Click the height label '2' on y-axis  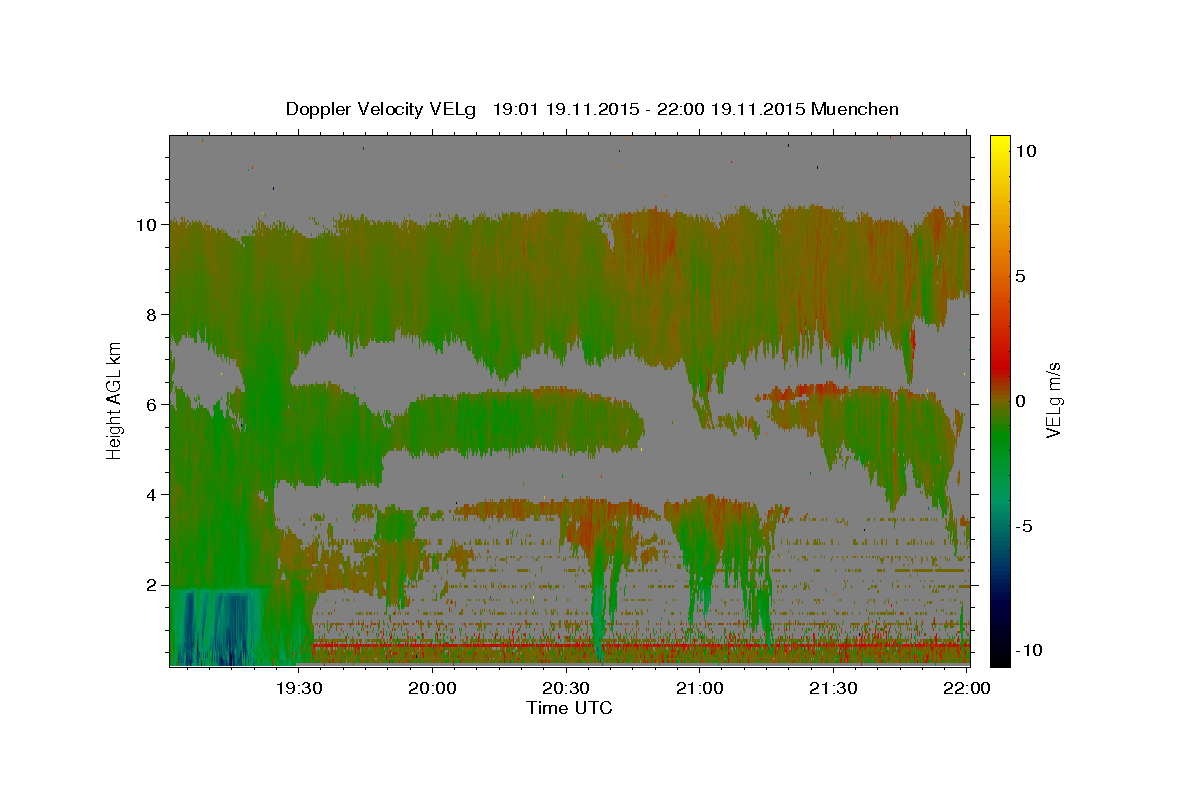[153, 585]
